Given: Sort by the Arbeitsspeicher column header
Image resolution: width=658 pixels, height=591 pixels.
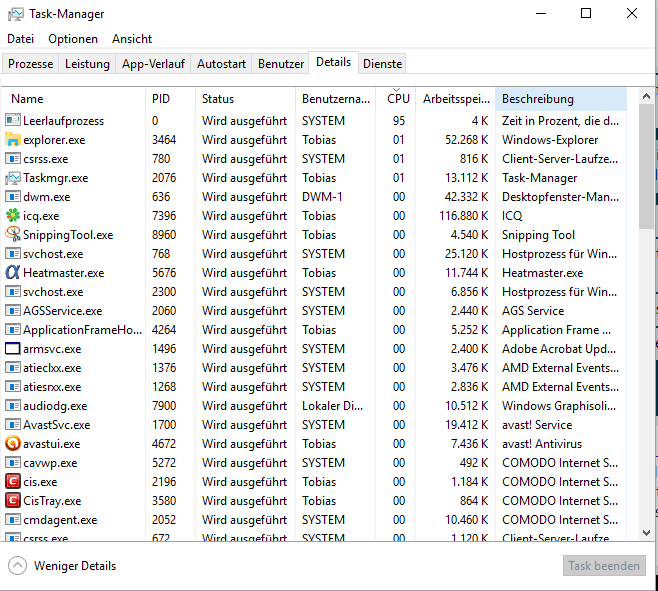Looking at the screenshot, I should point(456,99).
